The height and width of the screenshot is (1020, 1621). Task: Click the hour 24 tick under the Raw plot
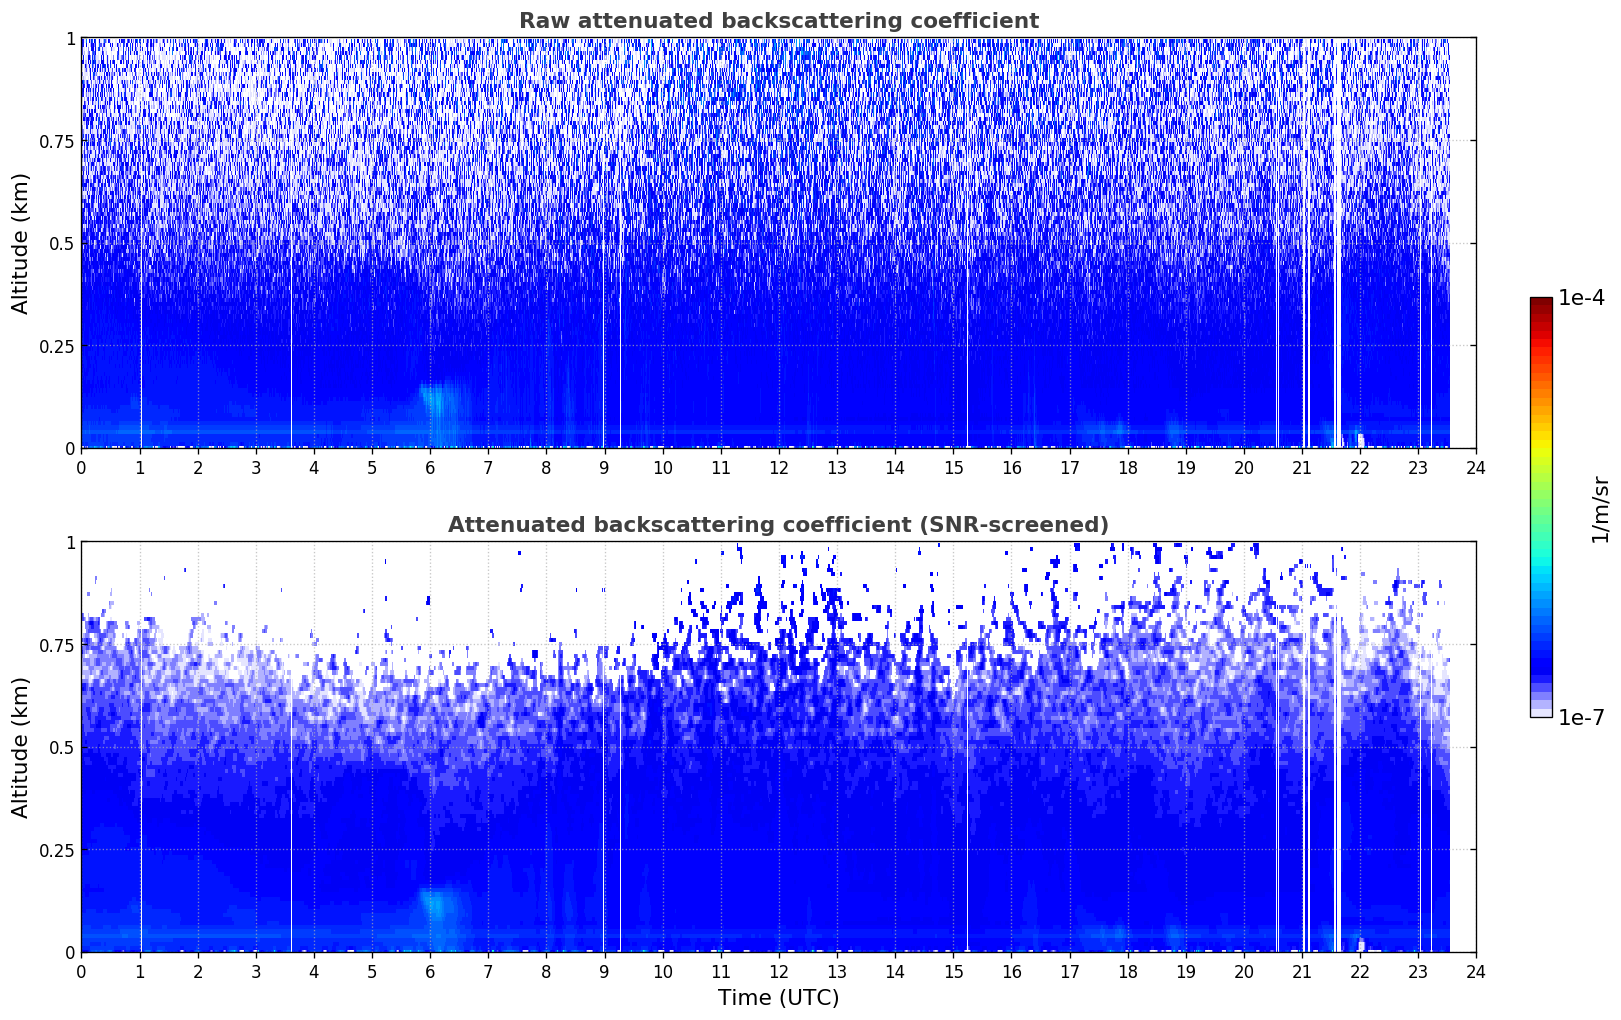pyautogui.click(x=1476, y=467)
